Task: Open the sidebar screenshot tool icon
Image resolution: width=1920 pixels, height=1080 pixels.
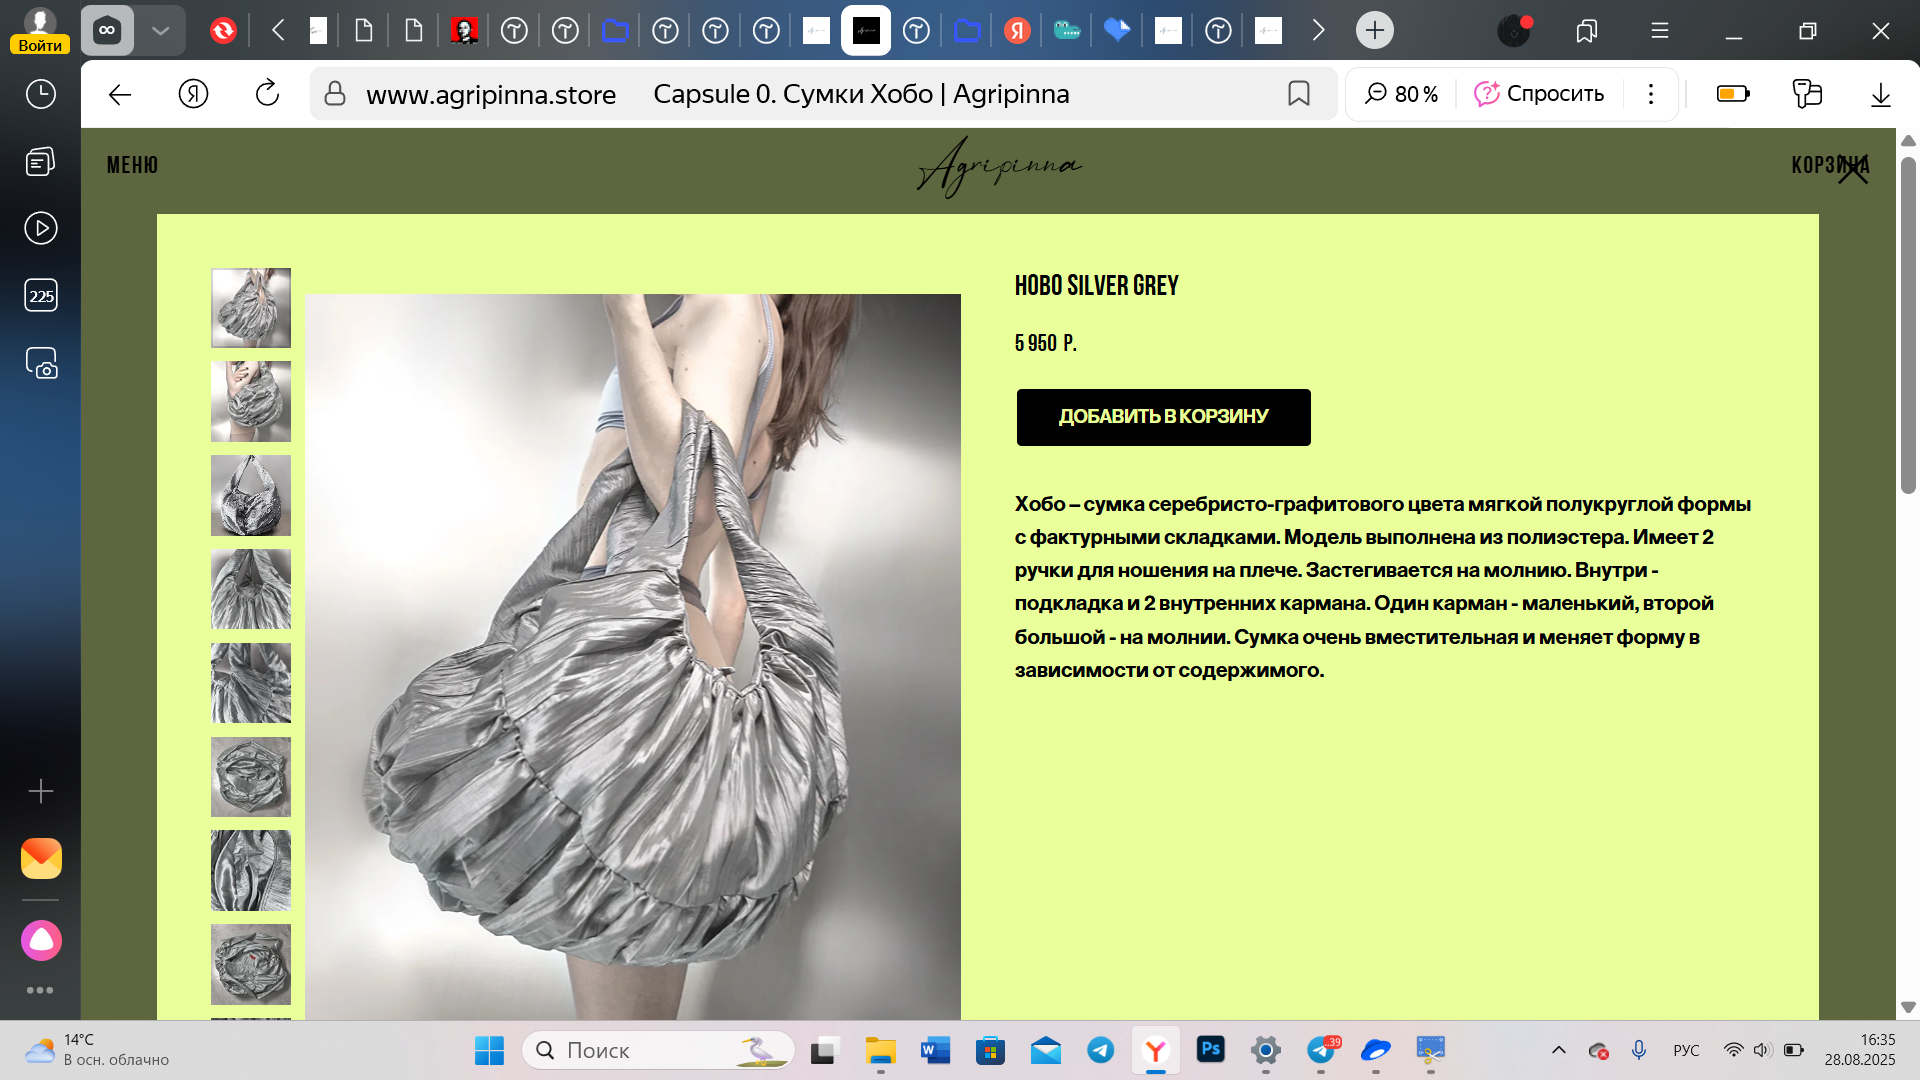Action: [40, 363]
